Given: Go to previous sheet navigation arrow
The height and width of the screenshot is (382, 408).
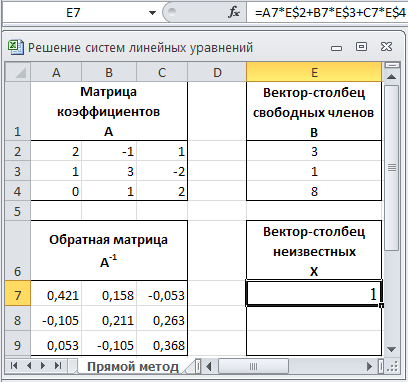Looking at the screenshot, I should tap(29, 366).
